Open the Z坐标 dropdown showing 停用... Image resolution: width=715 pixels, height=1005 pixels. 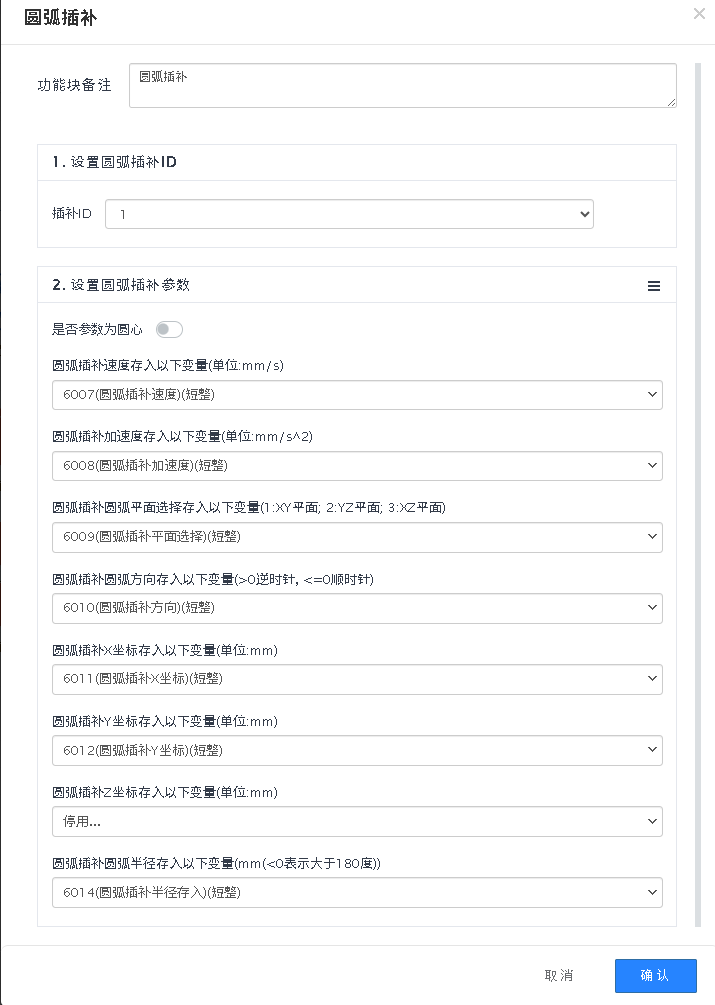coord(357,822)
